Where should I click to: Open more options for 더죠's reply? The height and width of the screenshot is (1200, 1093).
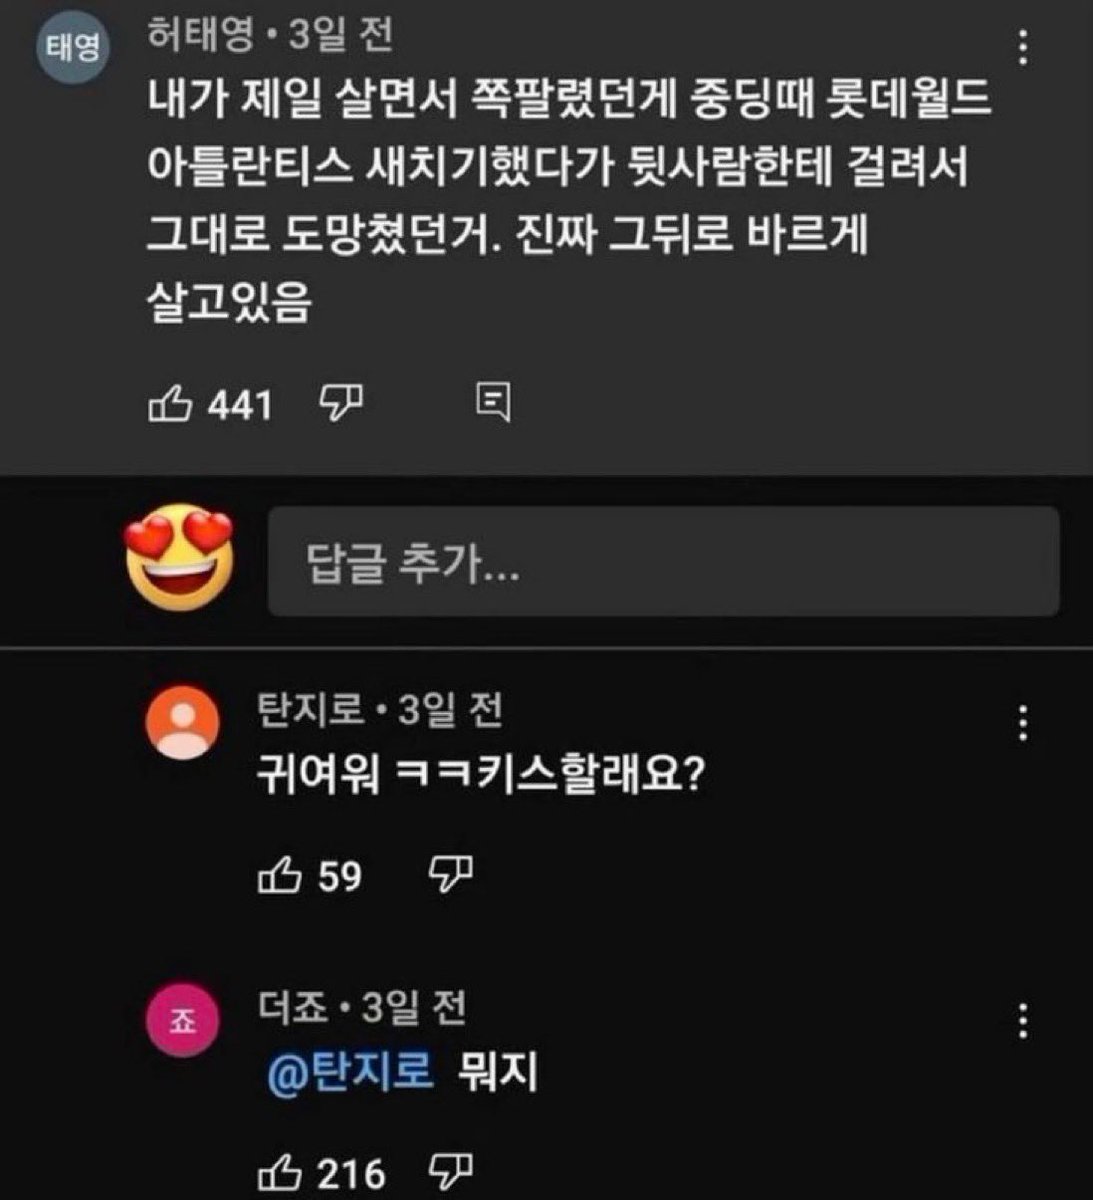click(x=1023, y=1021)
